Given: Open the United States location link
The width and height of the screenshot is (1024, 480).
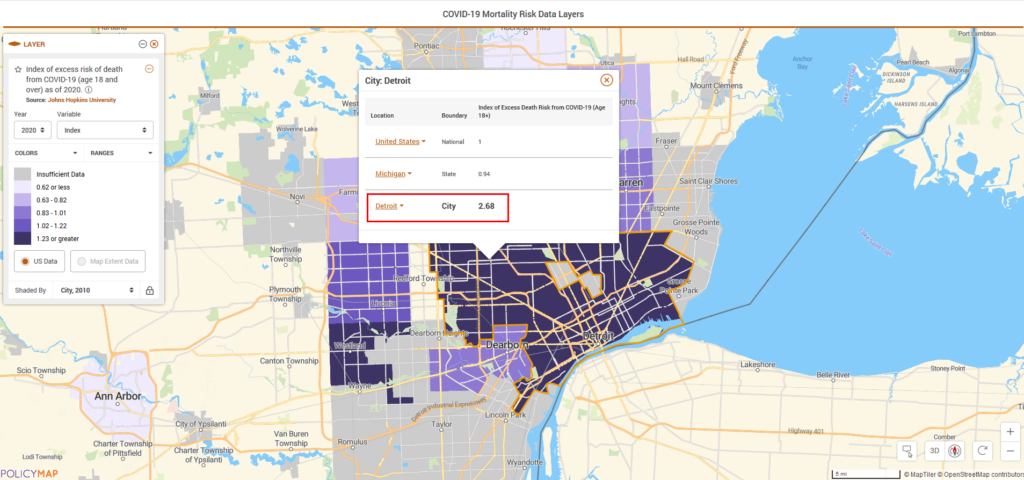Looking at the screenshot, I should pos(397,141).
